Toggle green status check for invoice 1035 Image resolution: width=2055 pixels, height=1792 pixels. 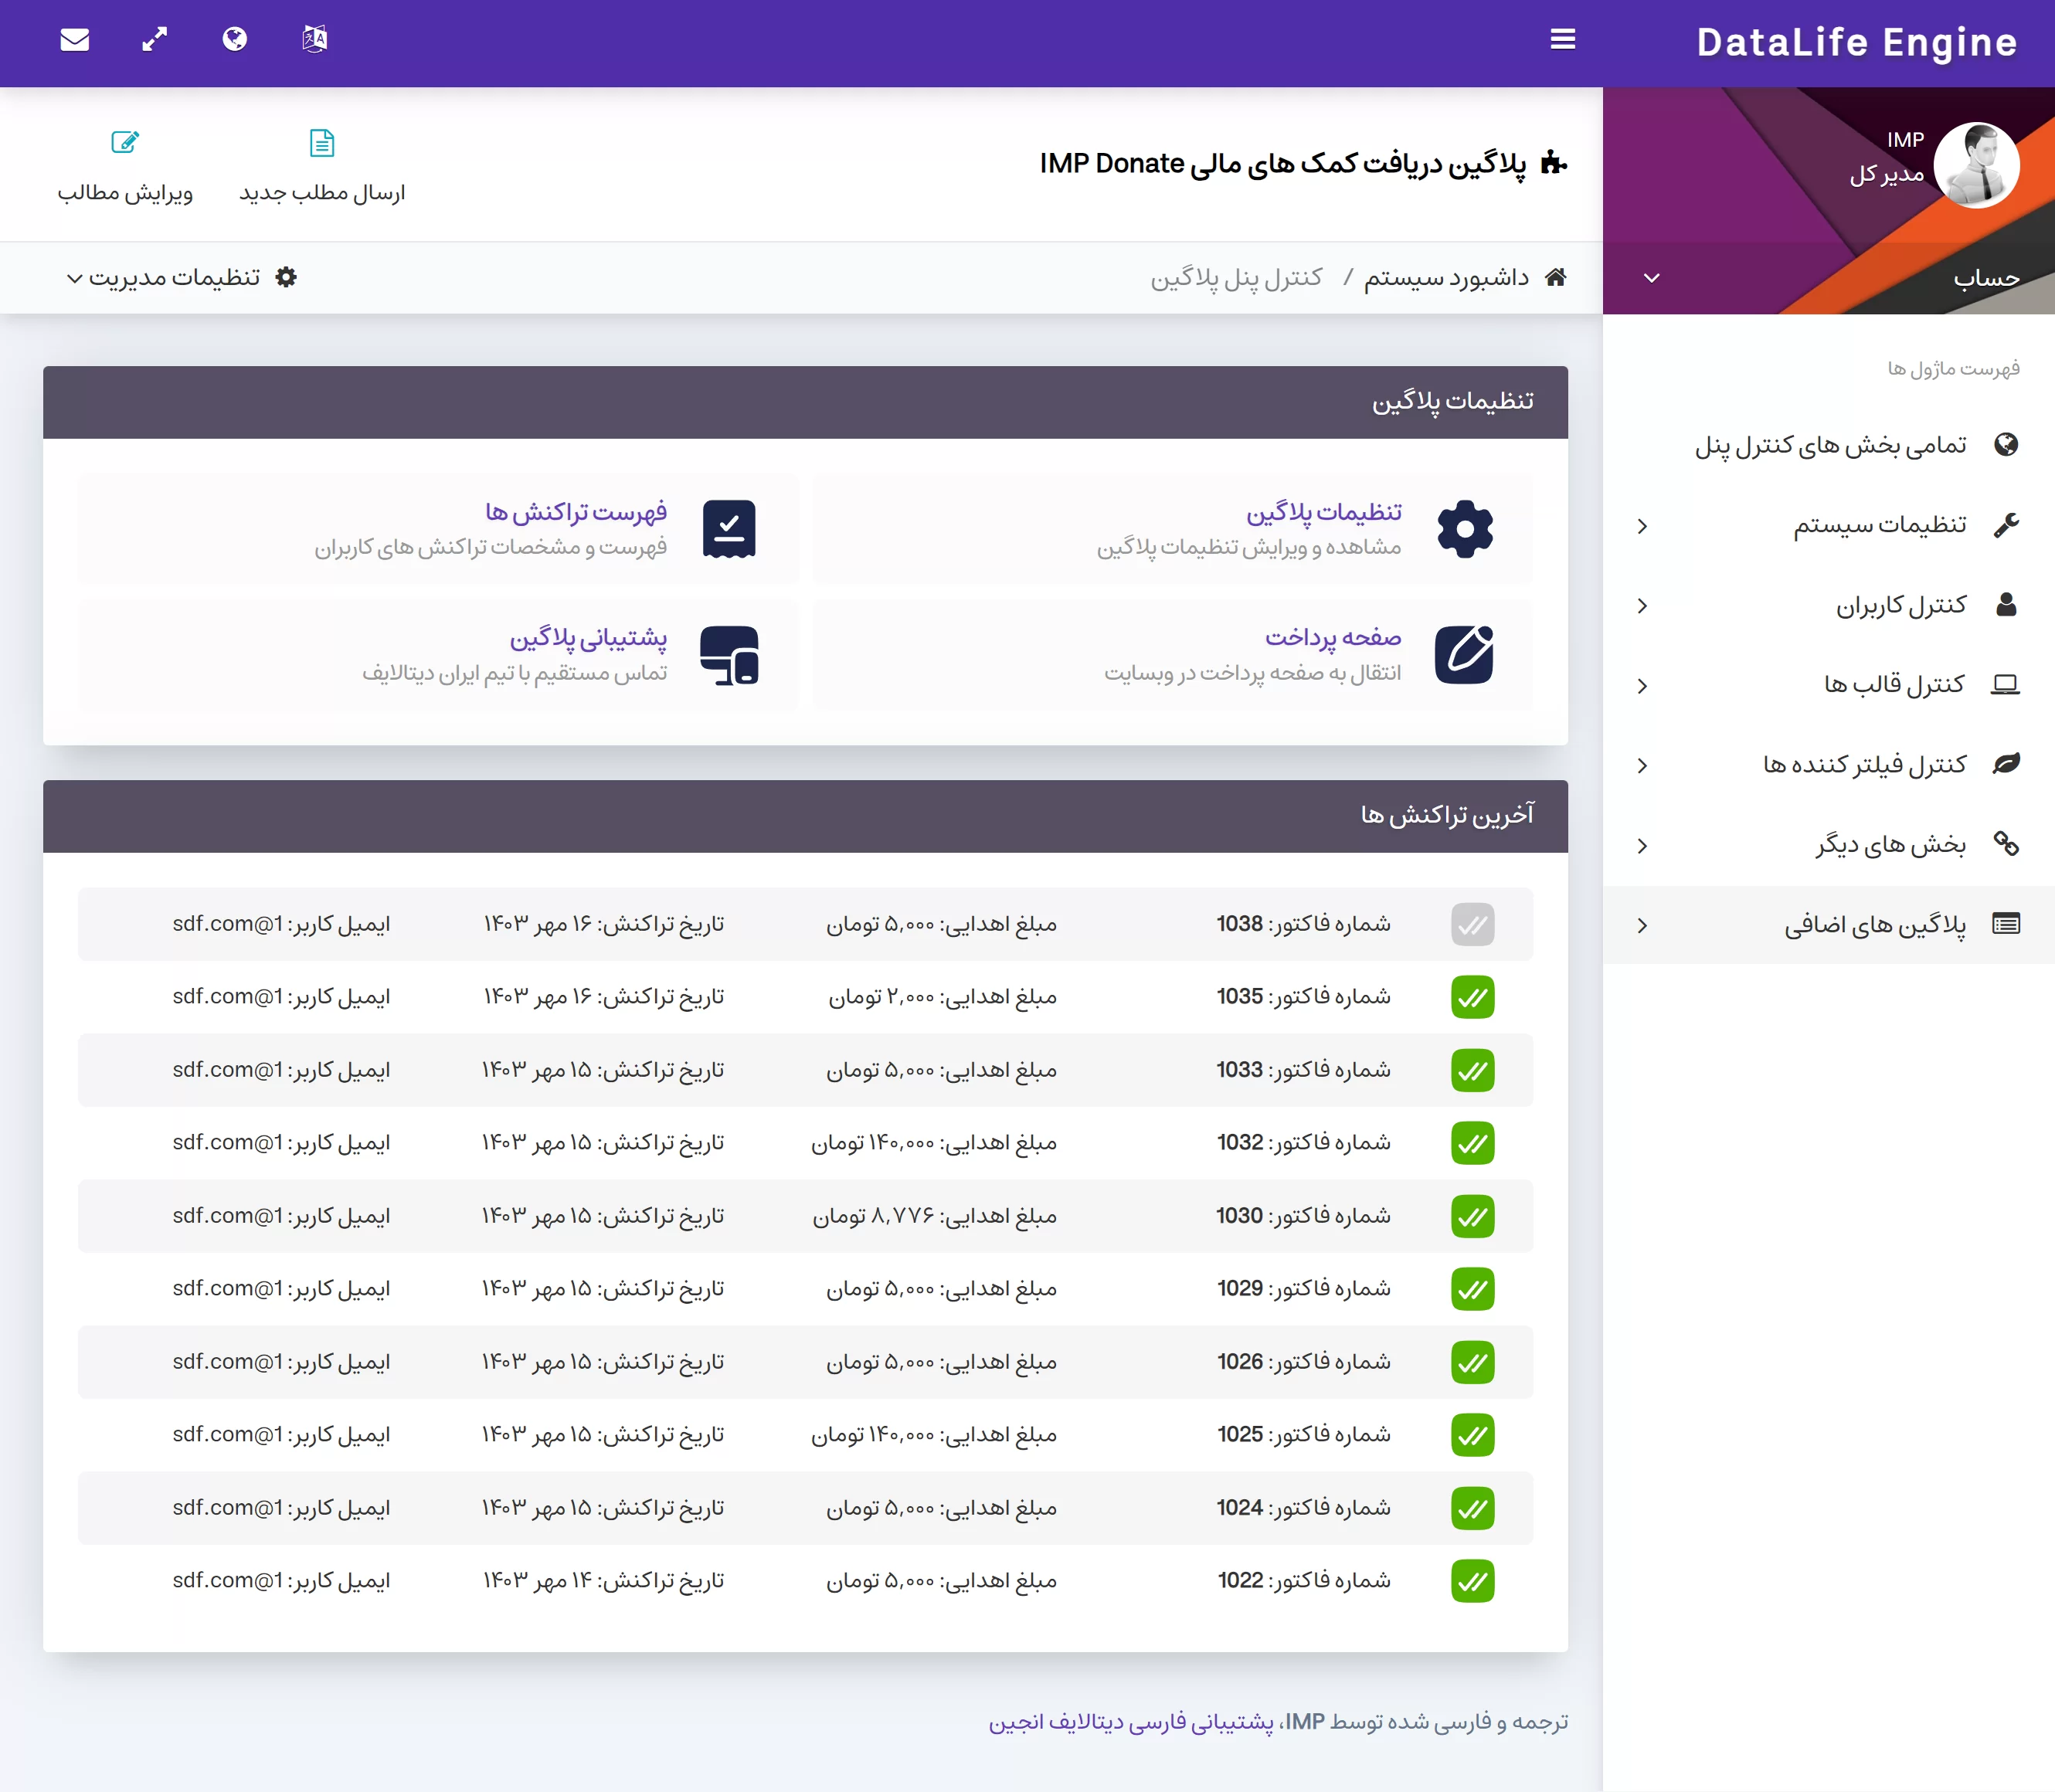click(x=1472, y=997)
